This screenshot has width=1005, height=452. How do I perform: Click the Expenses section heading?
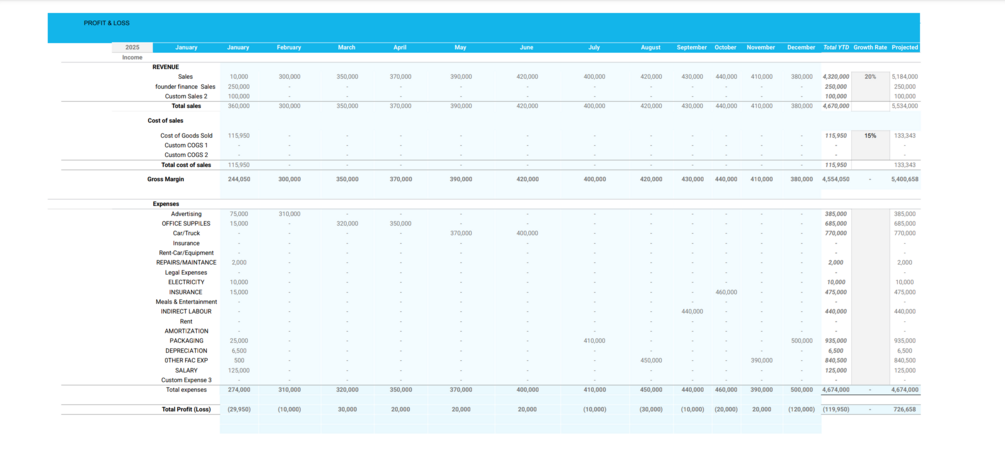pos(165,204)
